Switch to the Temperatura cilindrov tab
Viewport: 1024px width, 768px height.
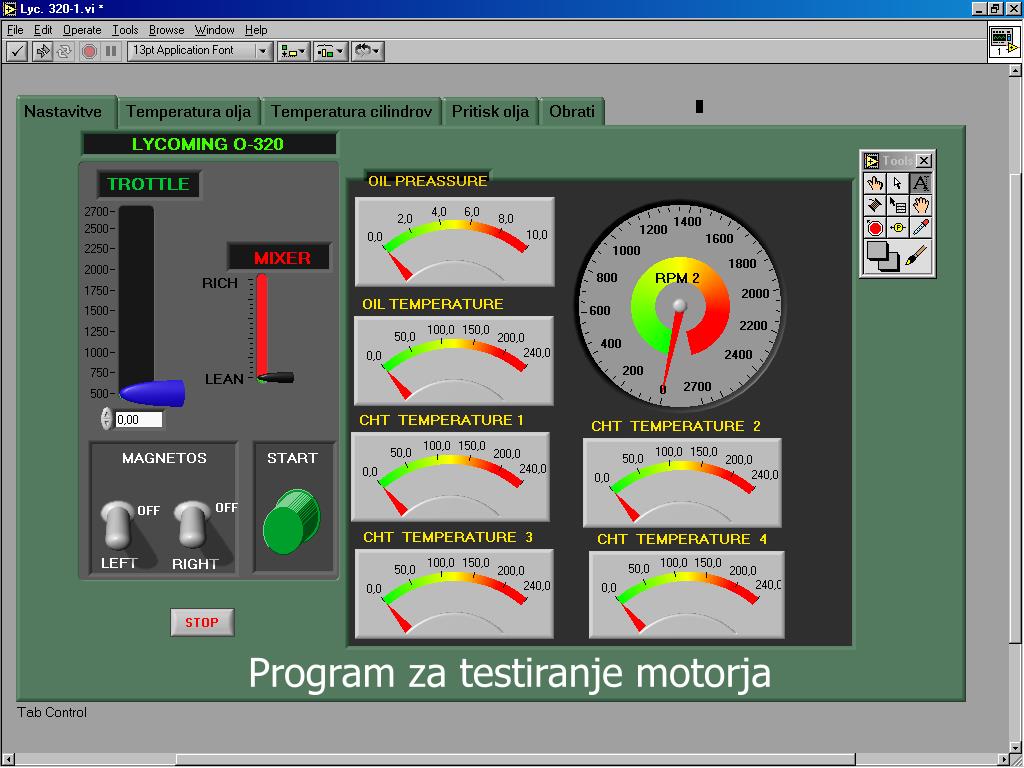(351, 112)
